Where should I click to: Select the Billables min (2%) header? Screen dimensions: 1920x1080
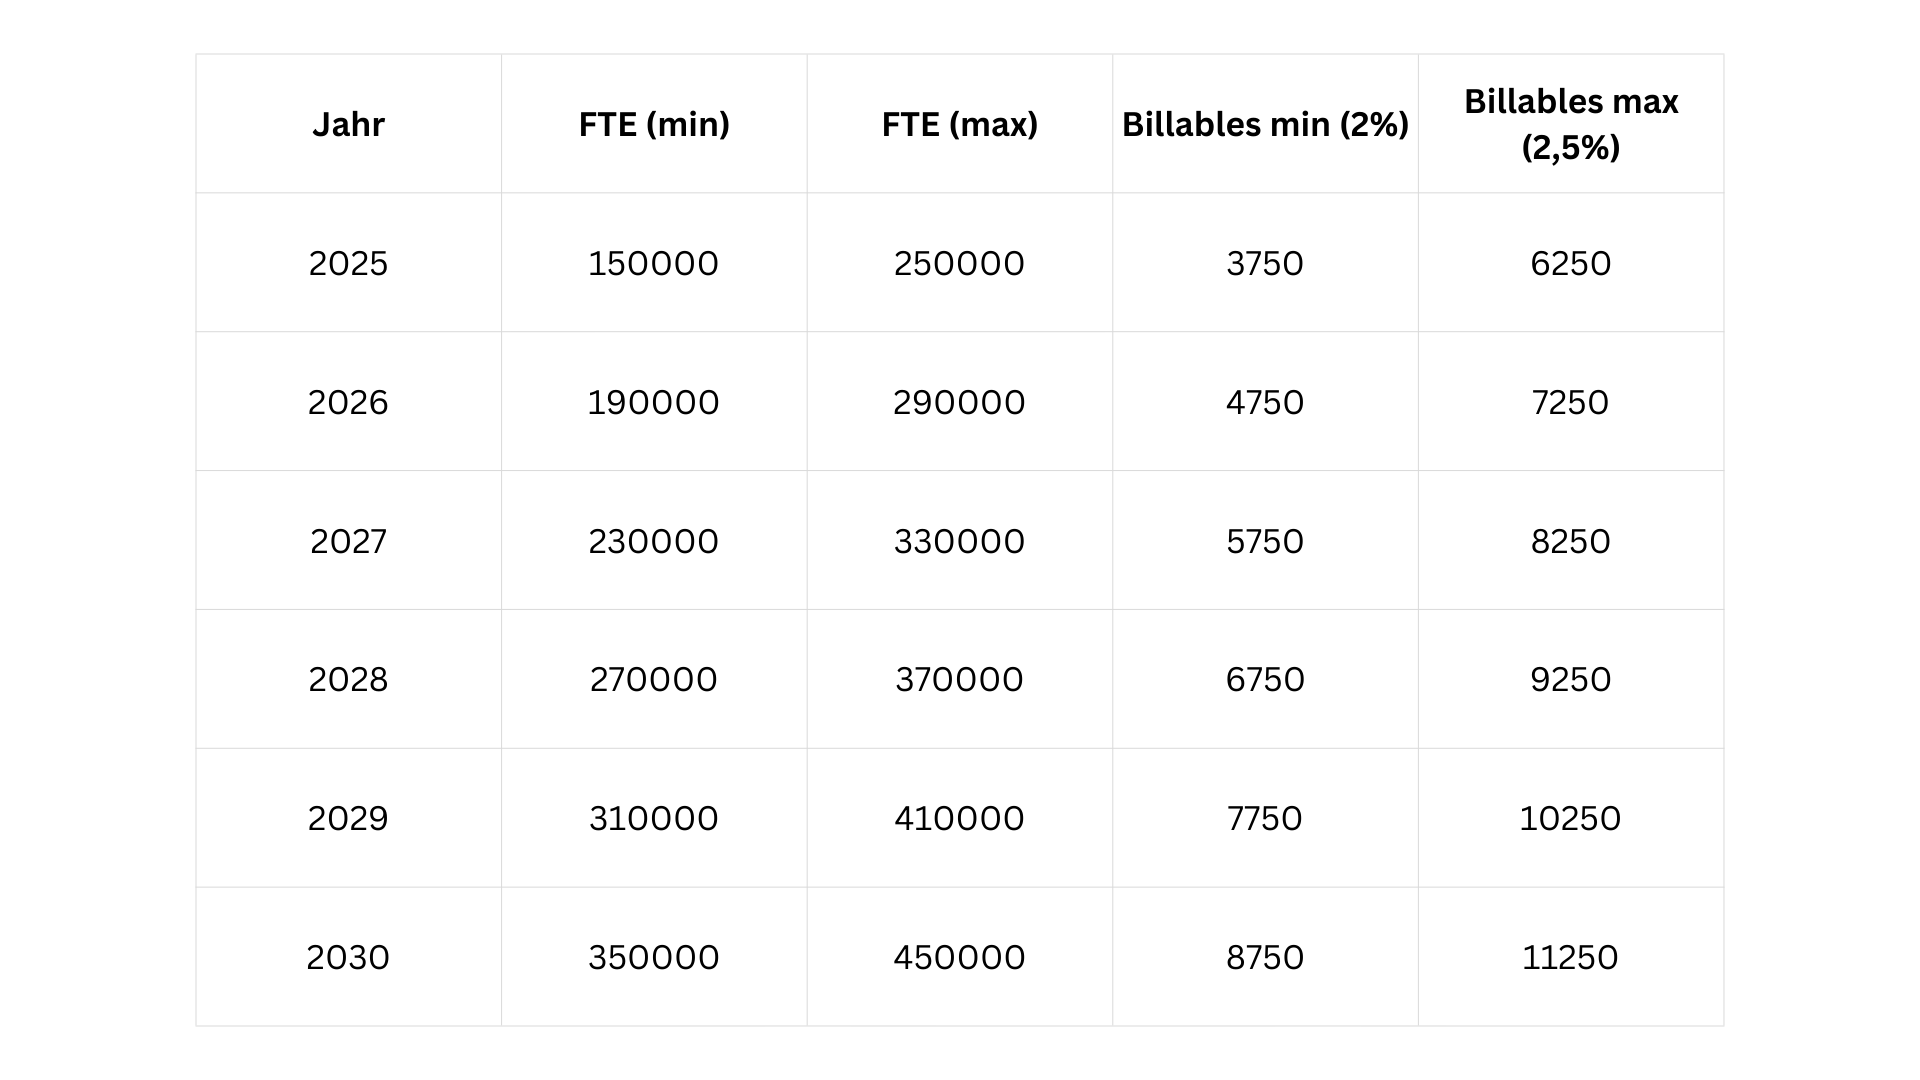click(x=1265, y=124)
